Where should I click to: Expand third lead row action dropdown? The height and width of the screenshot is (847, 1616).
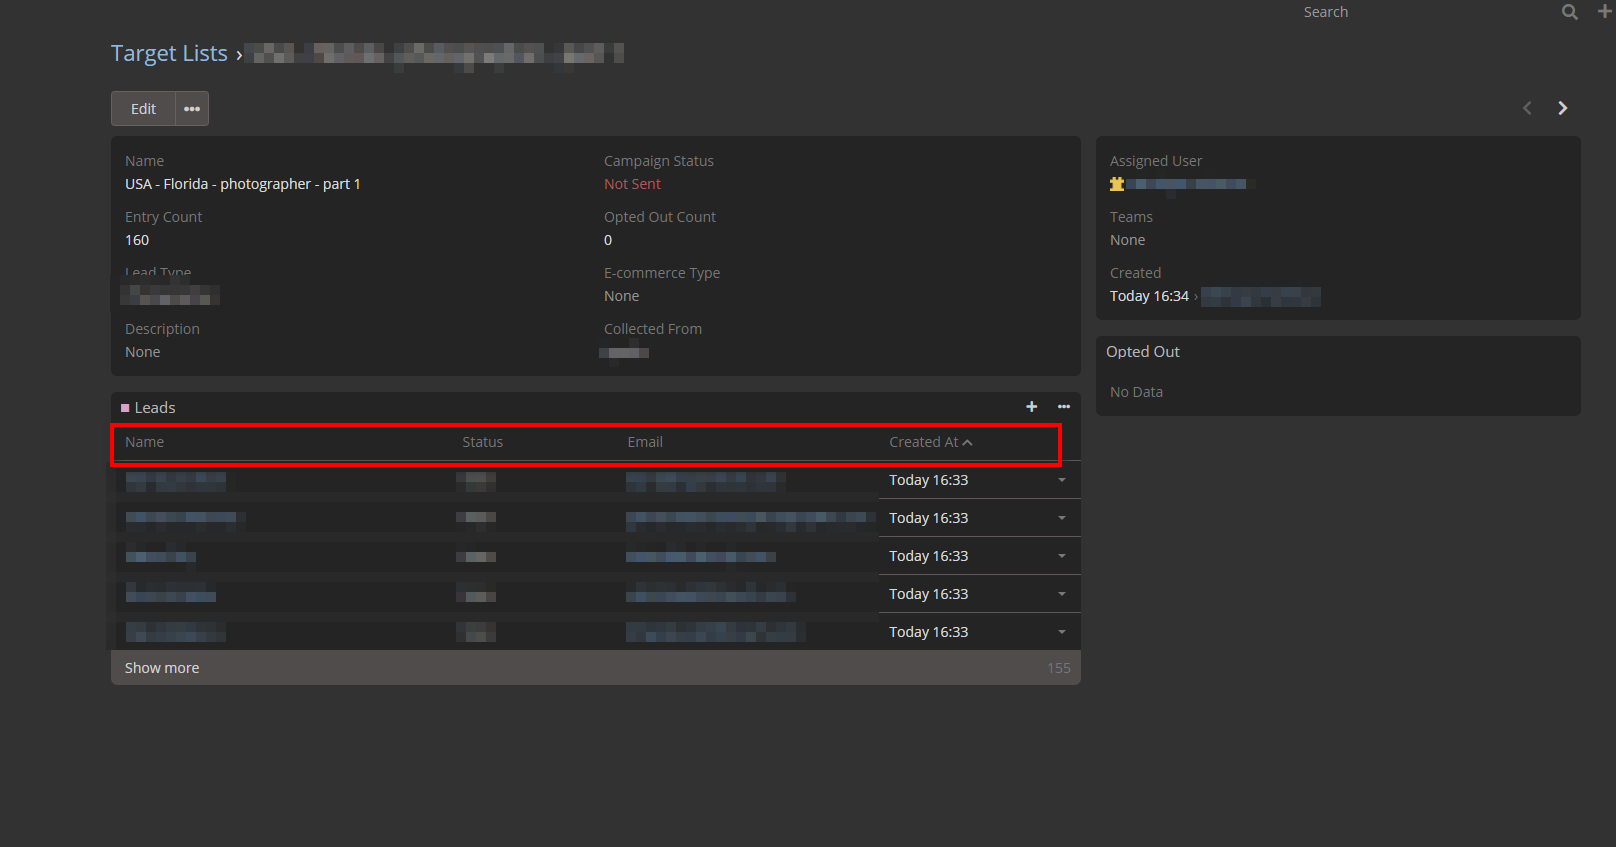1061,556
